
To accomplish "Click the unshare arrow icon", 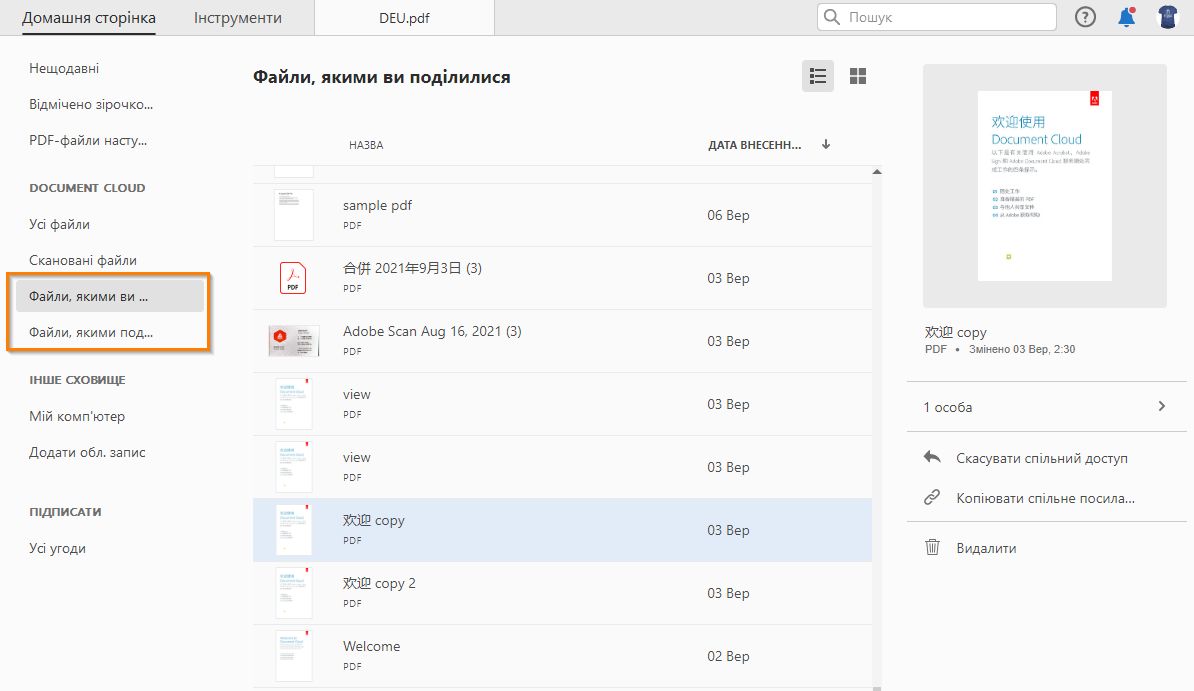I will pyautogui.click(x=932, y=457).
